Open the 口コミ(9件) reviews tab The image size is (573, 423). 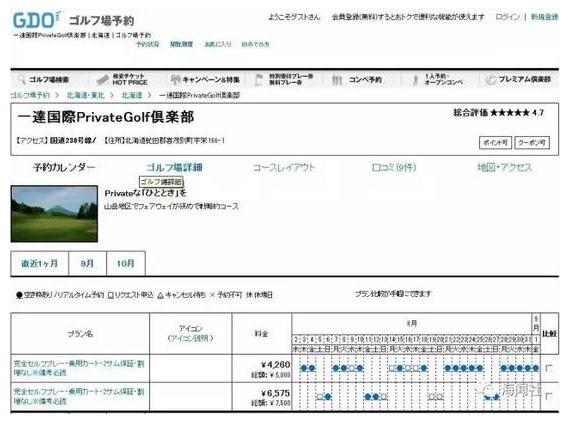394,168
